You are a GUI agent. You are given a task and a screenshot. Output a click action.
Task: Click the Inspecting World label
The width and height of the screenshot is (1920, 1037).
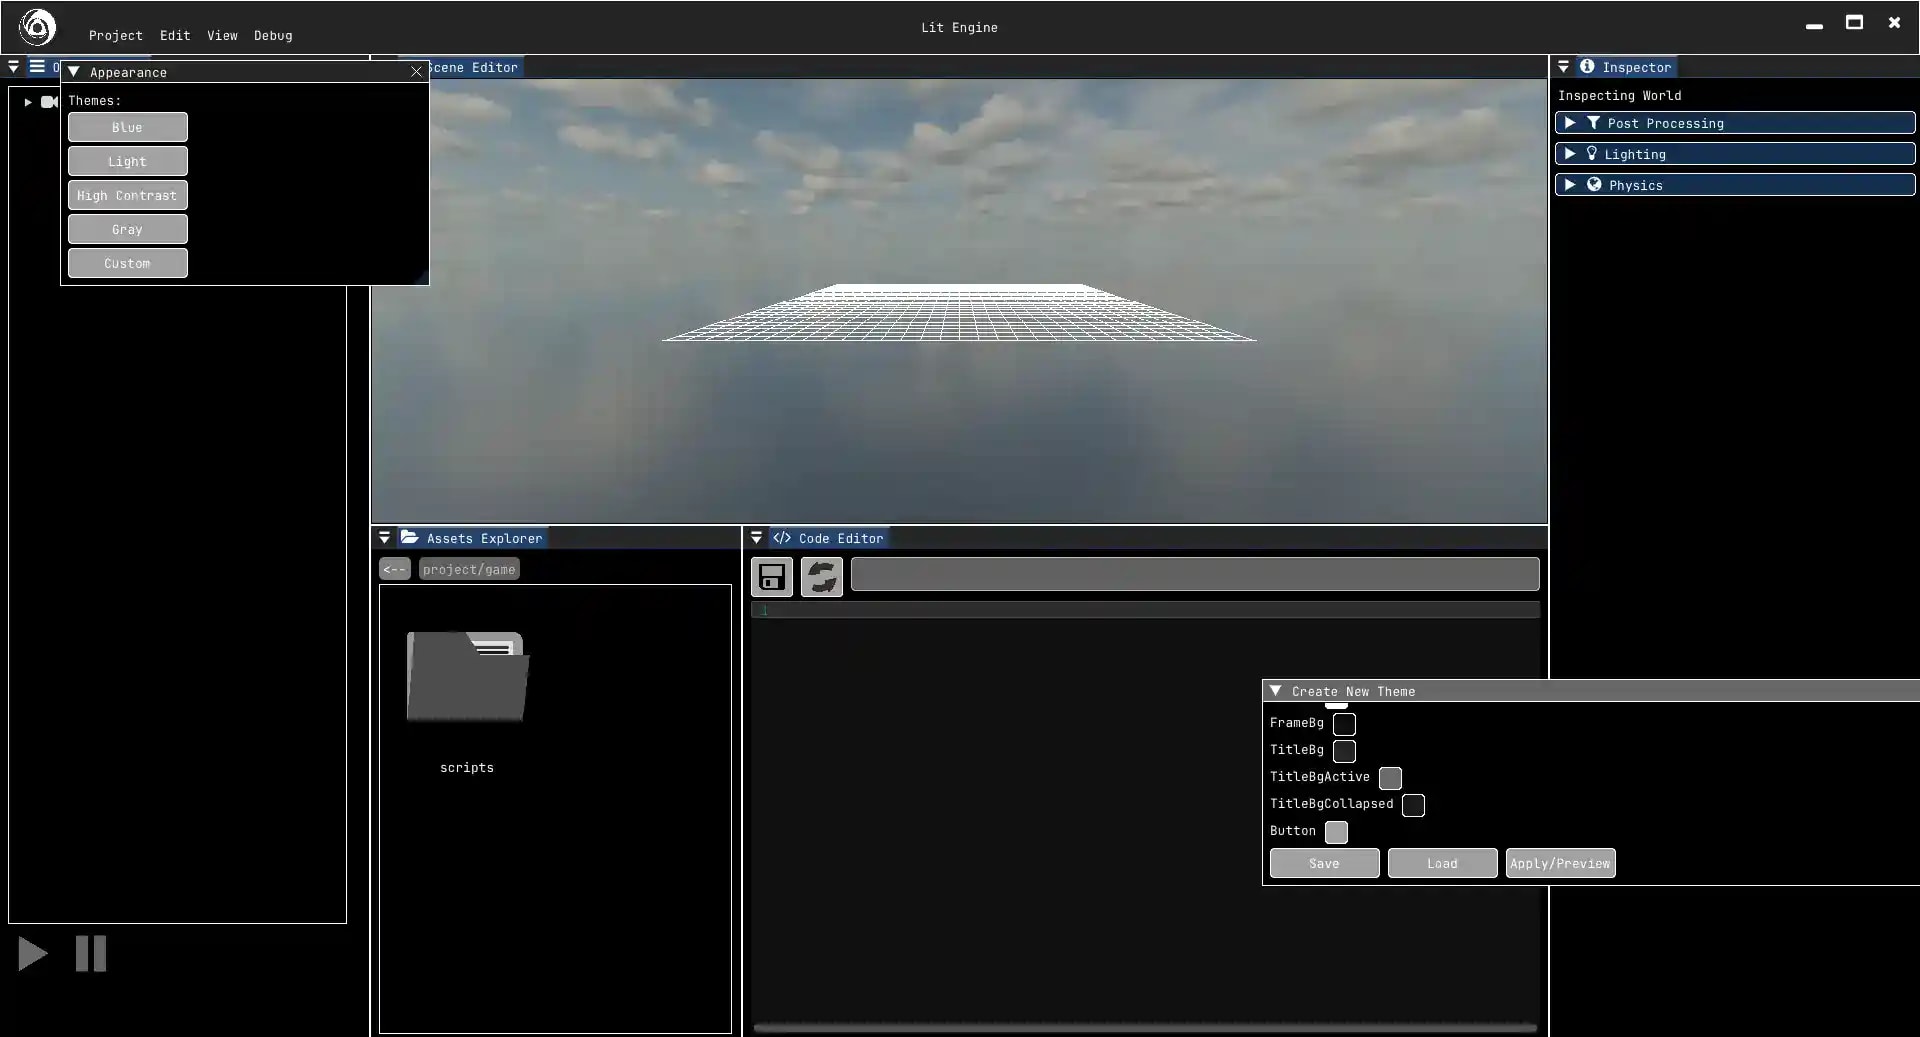pos(1619,96)
